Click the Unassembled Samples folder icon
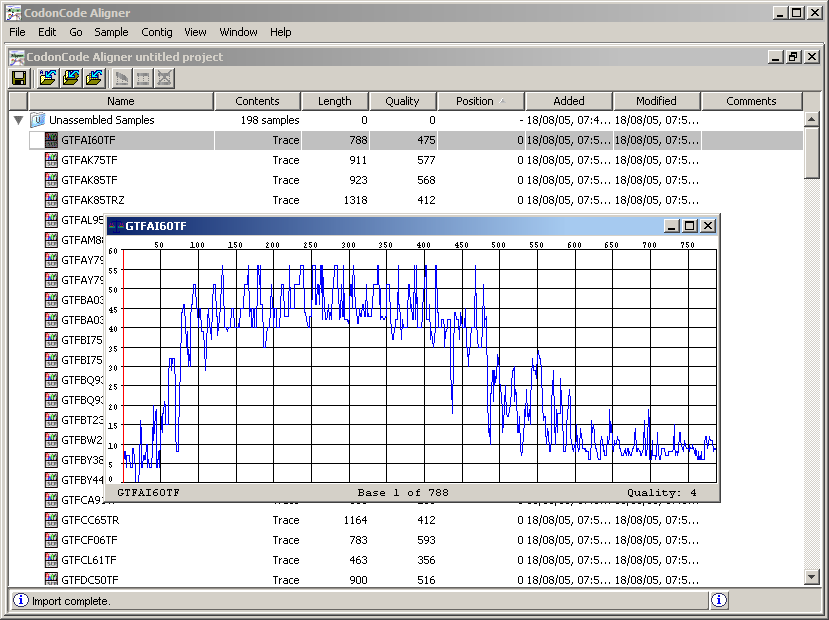 click(x=37, y=120)
